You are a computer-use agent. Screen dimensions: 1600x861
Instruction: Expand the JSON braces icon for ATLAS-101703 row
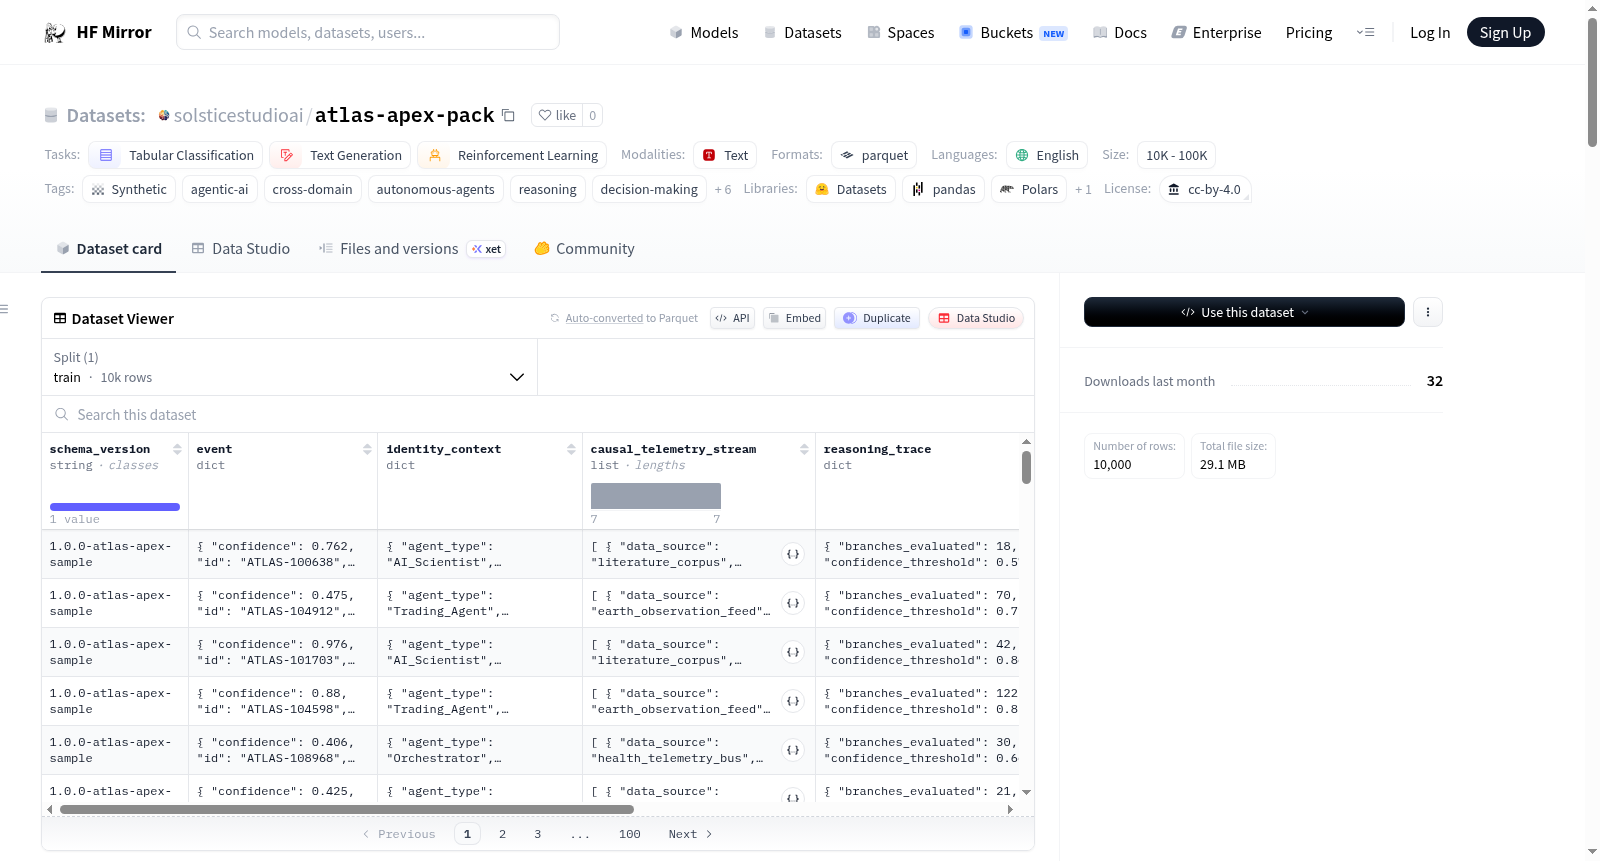click(793, 652)
